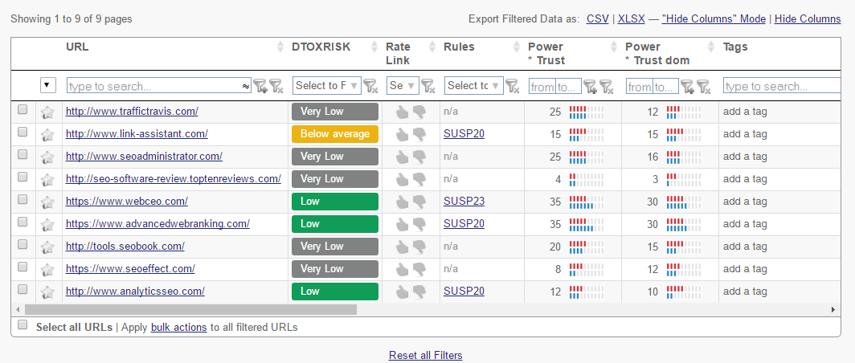Open the selection dropdown arrow box
This screenshot has height=363, width=855.
click(48, 86)
